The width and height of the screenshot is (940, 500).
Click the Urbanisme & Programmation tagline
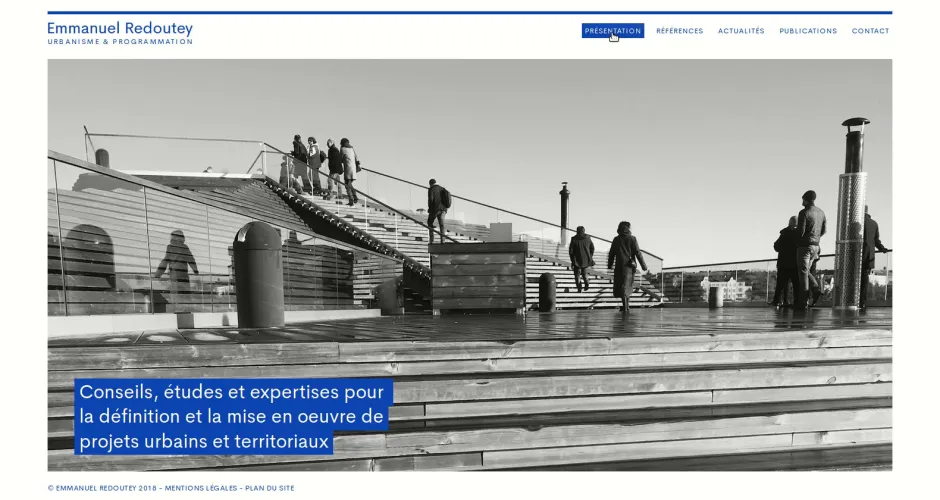(x=120, y=42)
